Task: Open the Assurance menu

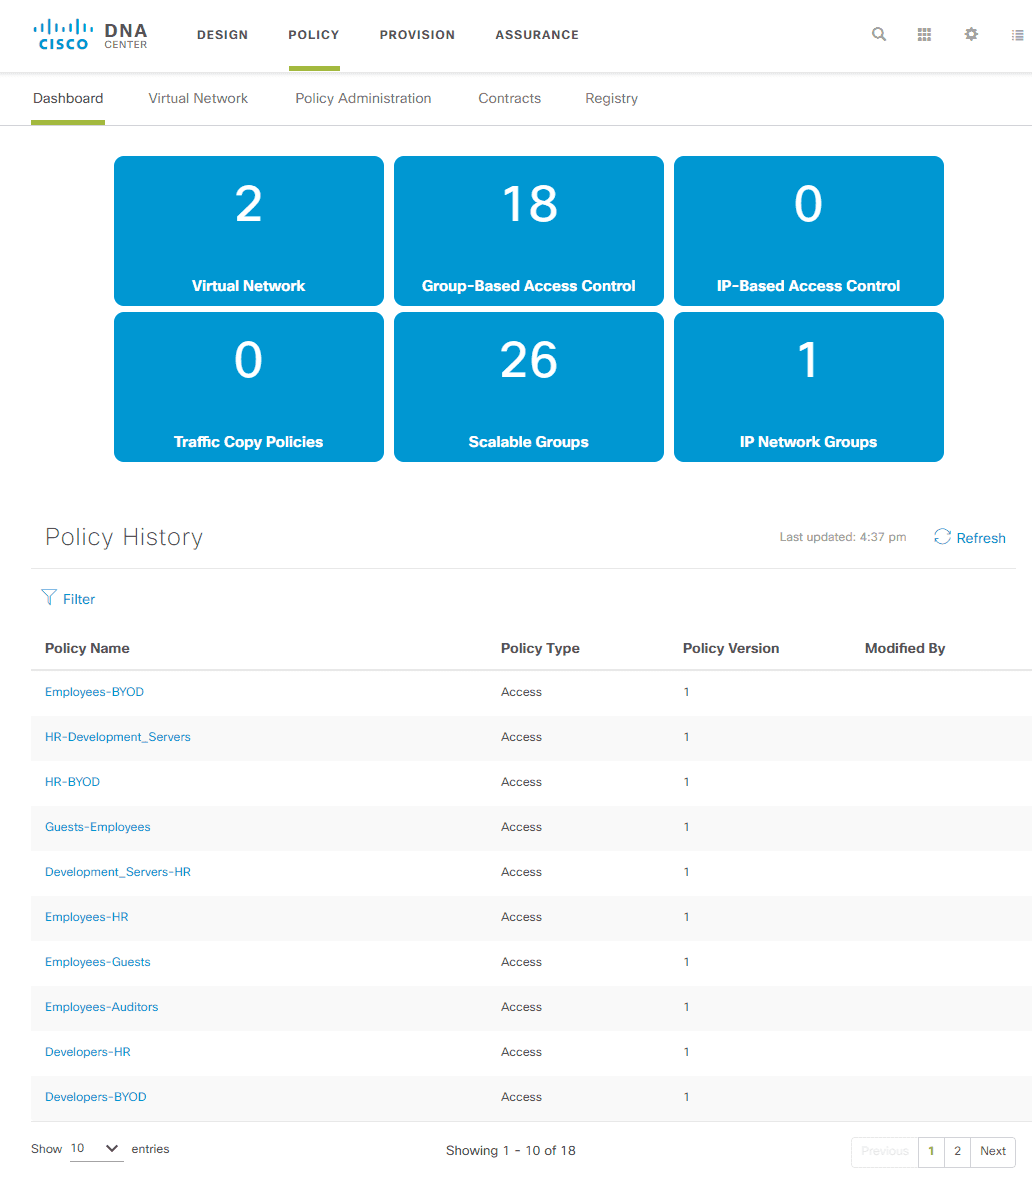Action: point(537,35)
